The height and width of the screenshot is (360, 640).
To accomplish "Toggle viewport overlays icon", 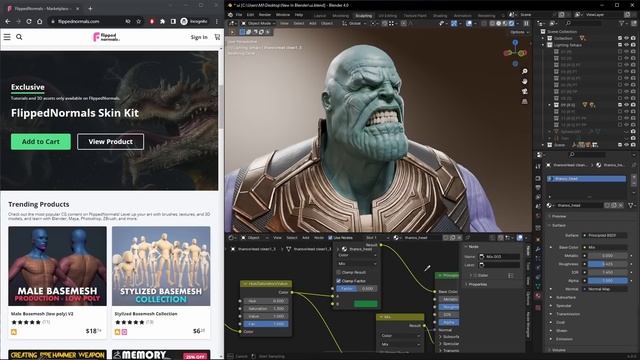I will 469,23.
